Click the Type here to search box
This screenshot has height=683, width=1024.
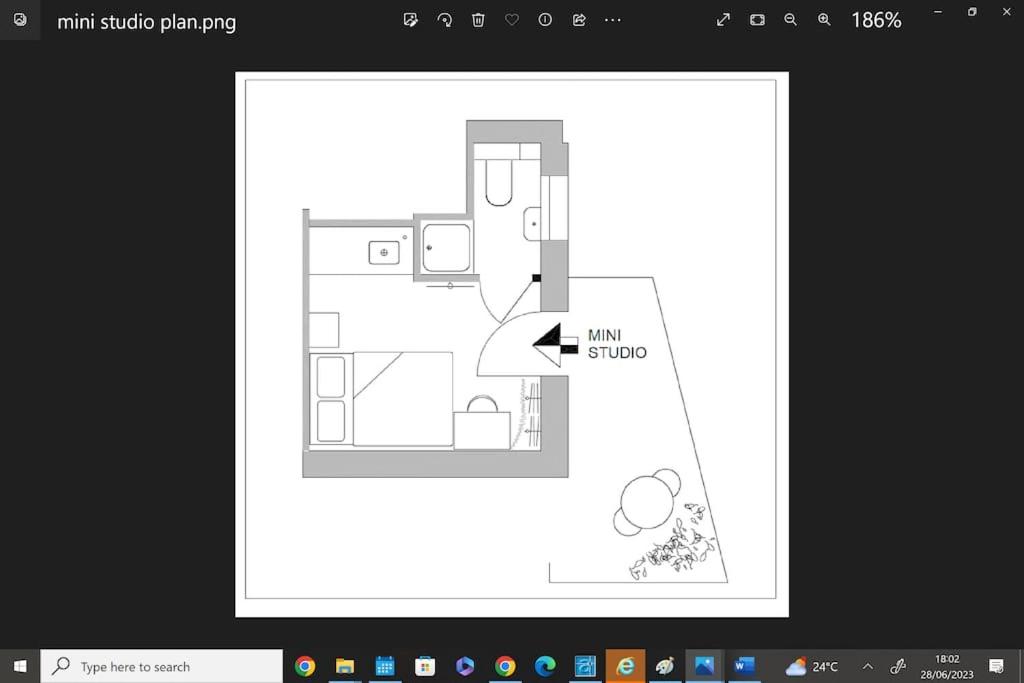(161, 666)
